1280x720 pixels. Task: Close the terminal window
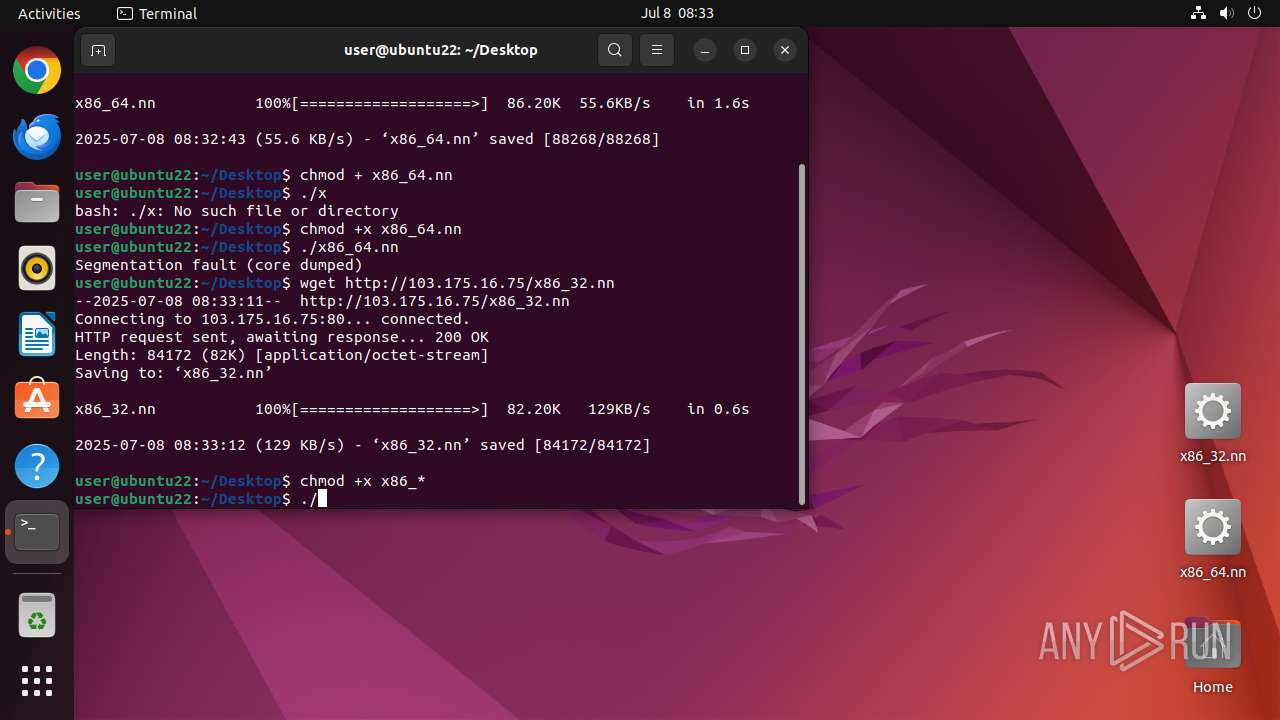(x=785, y=50)
